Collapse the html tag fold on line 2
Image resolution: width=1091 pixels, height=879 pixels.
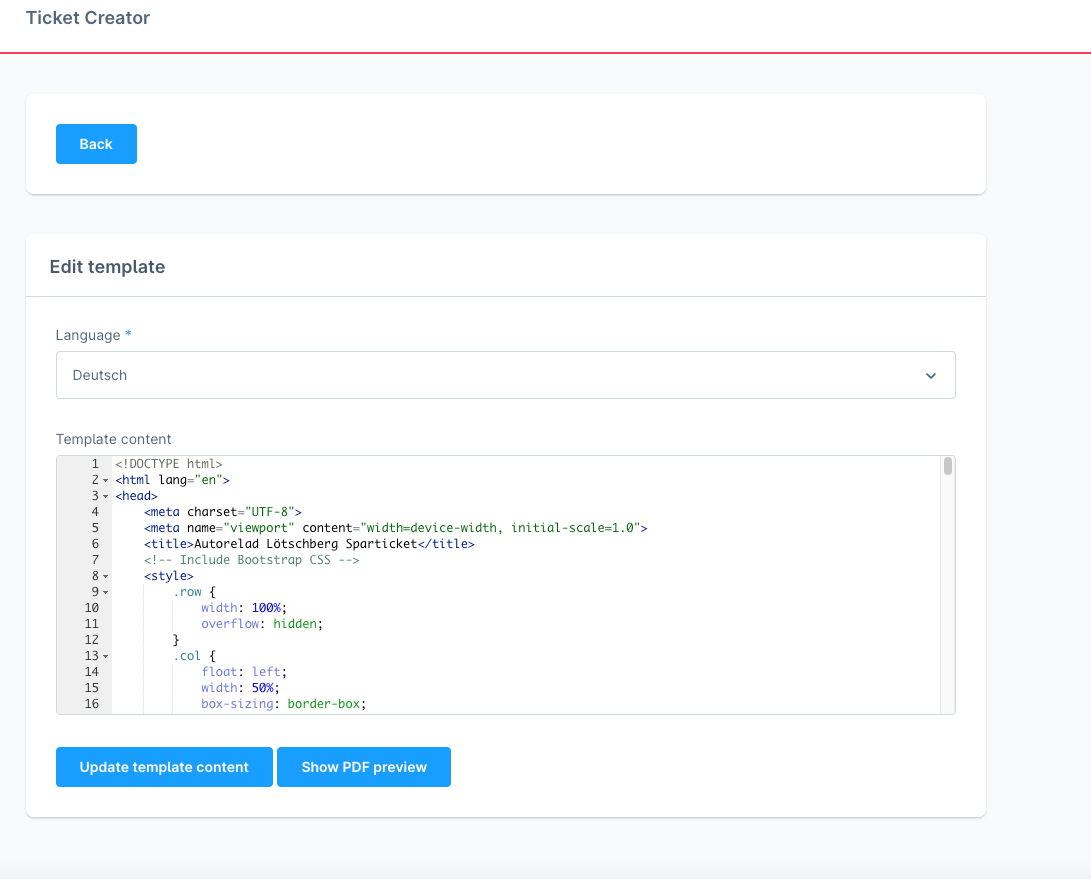coord(106,480)
